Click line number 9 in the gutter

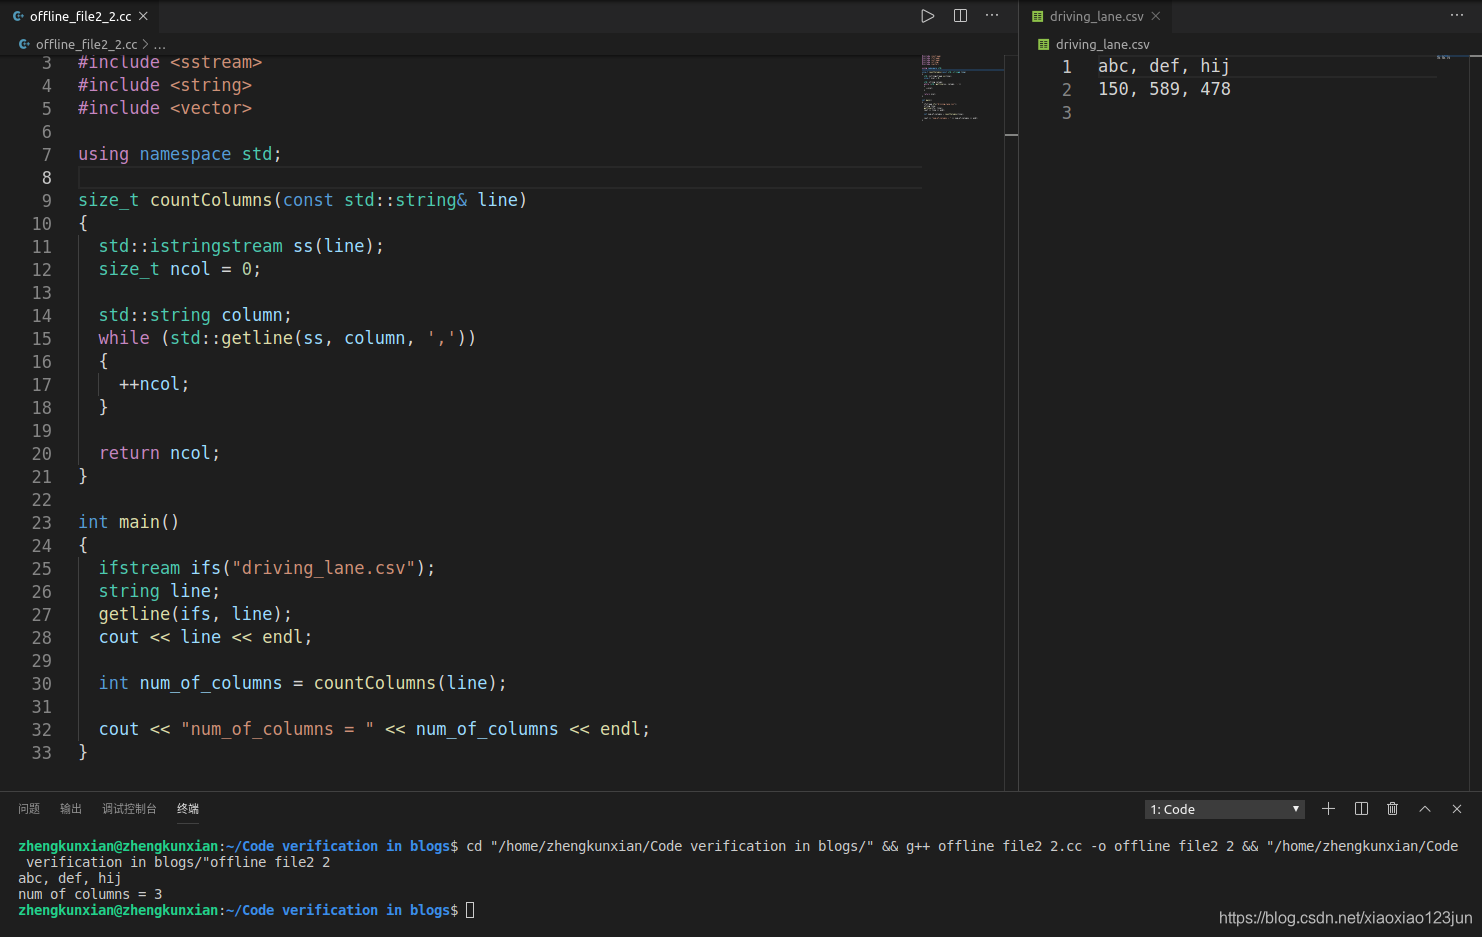[x=46, y=201]
